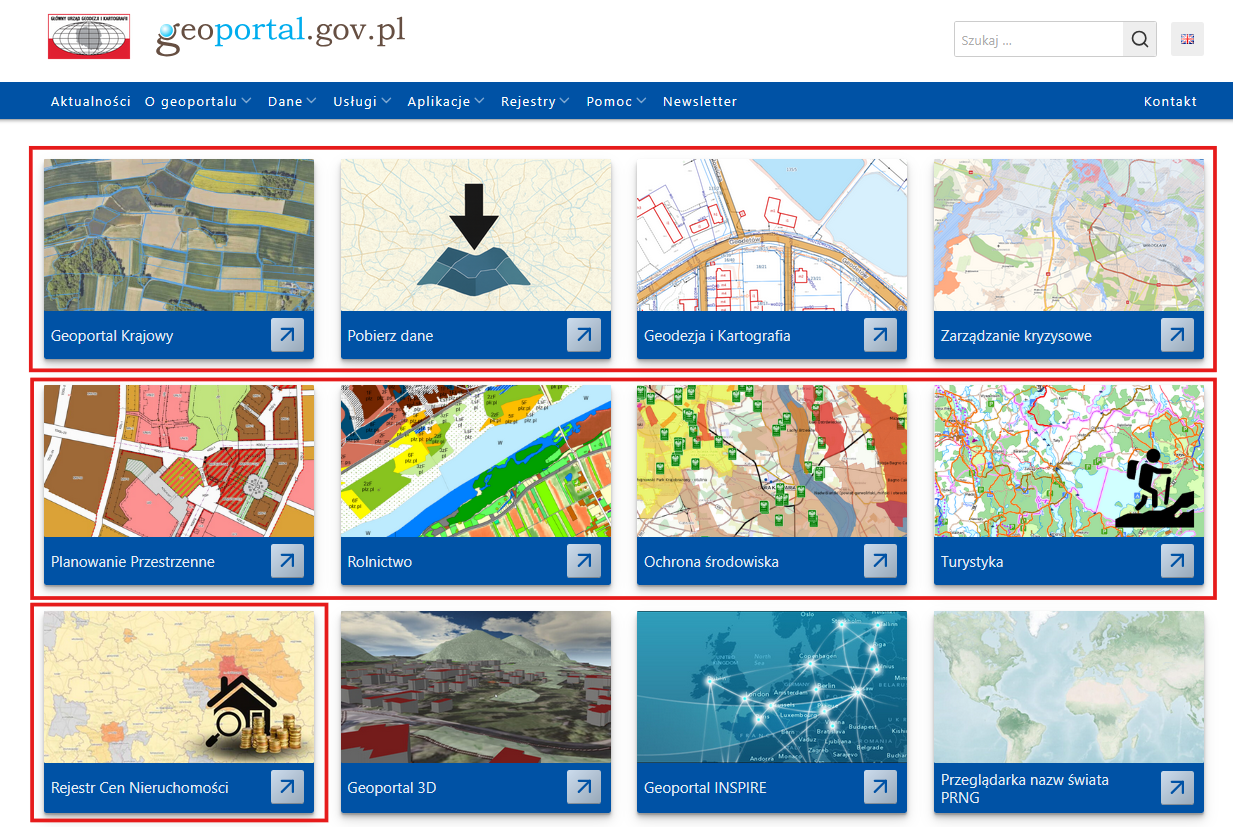
Task: Click the Geodezja i Kartografia title link
Action: click(x=717, y=336)
